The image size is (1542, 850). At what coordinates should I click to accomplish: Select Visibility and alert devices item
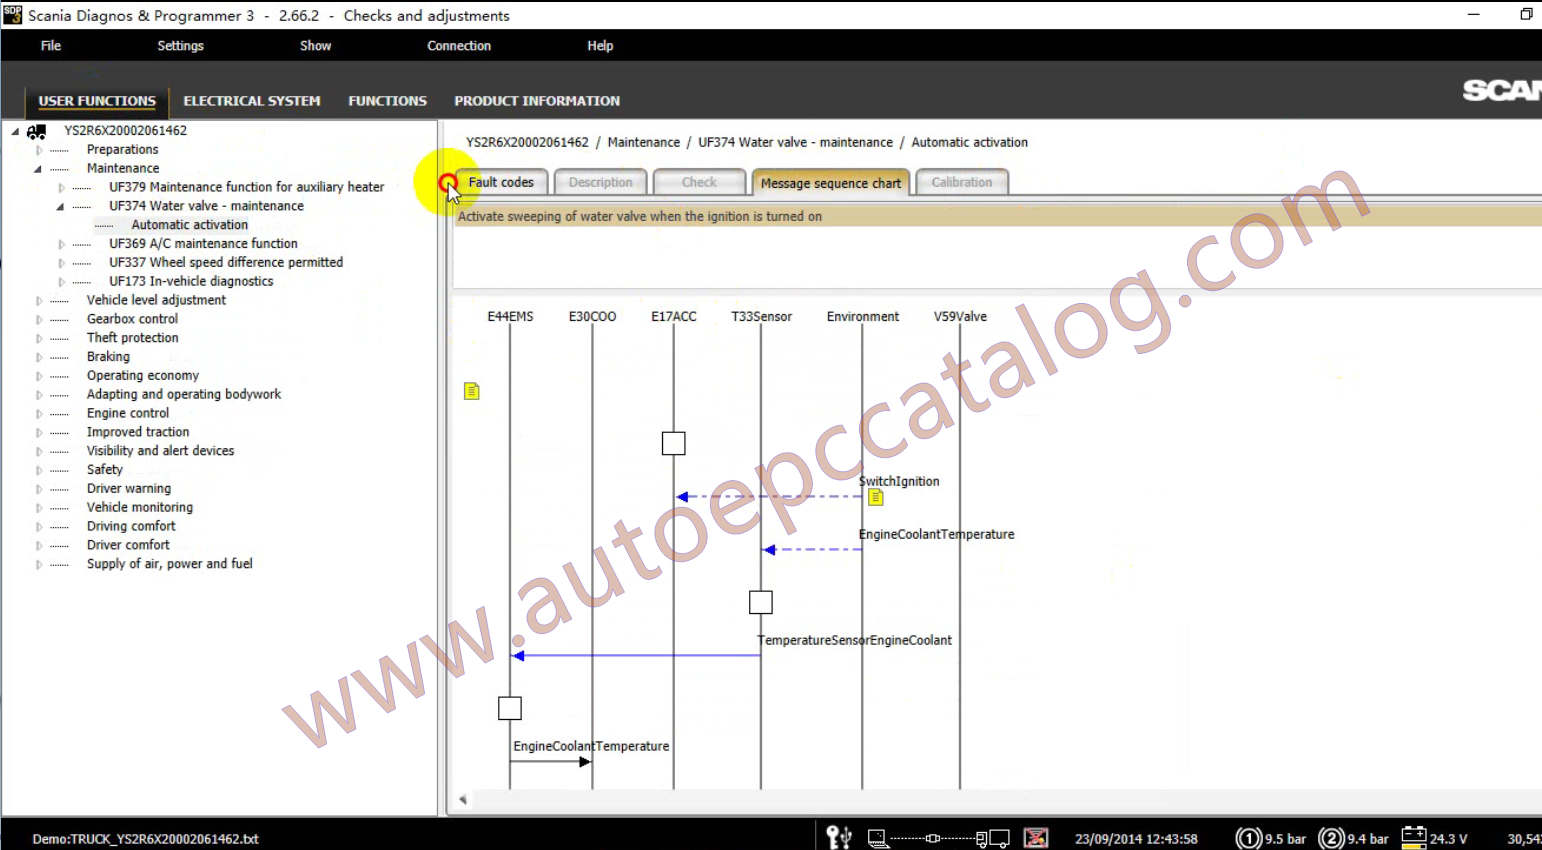(160, 451)
